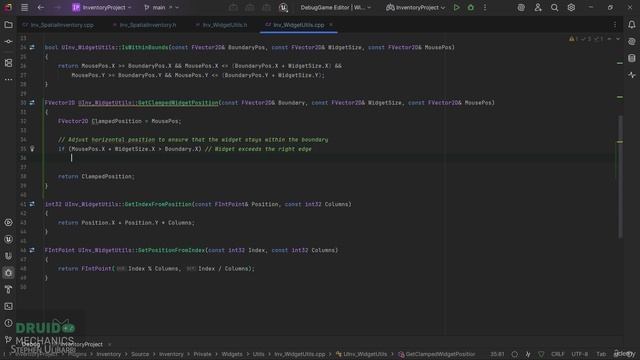Open the Structure tool window icon
640x360 pixels.
[8, 63]
